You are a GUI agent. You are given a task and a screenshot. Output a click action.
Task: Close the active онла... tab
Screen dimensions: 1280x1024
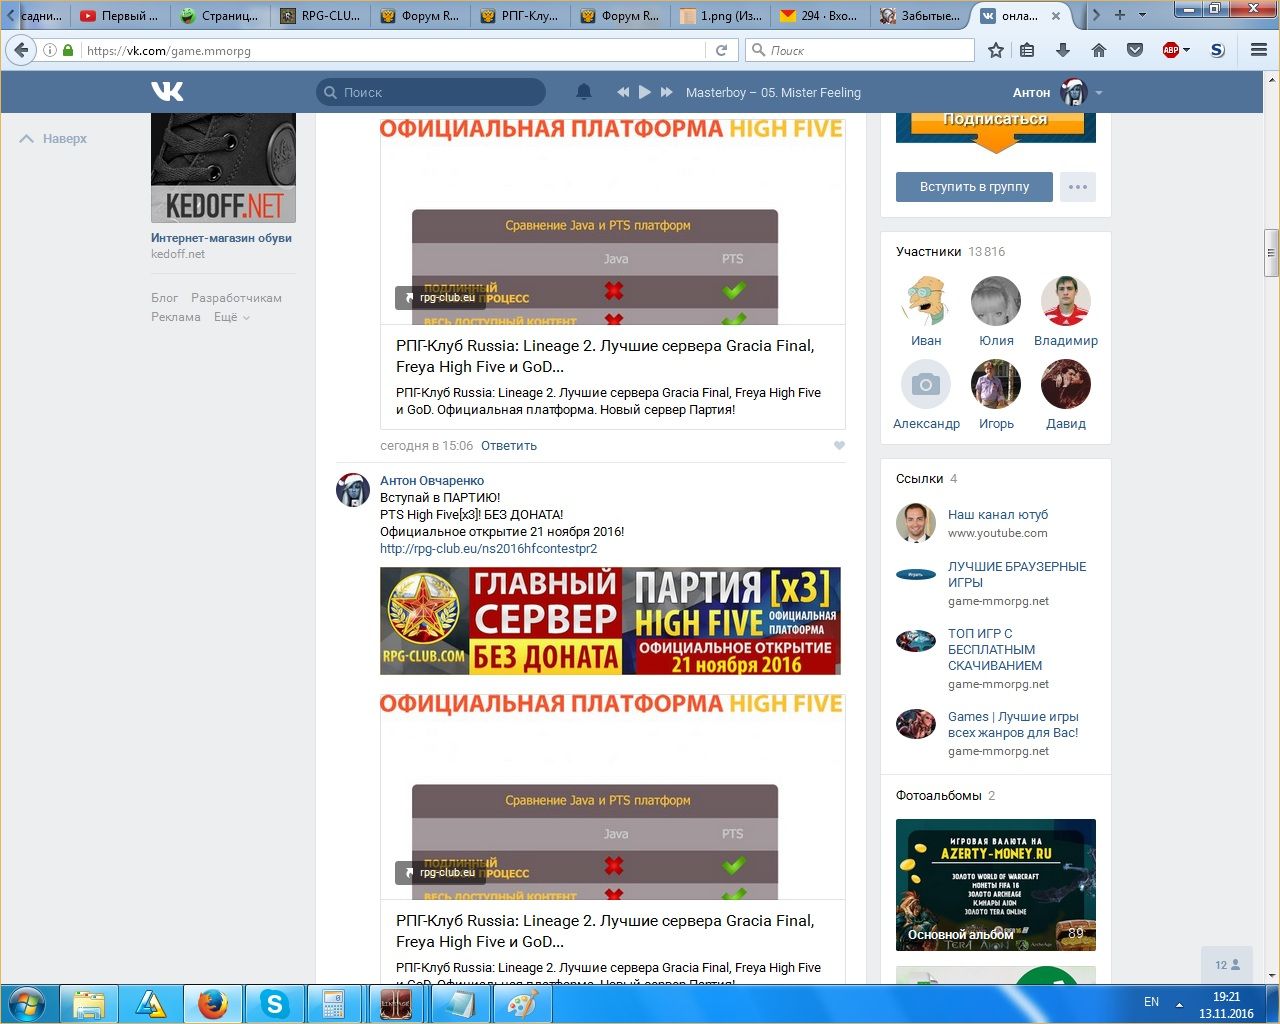pyautogui.click(x=1056, y=16)
